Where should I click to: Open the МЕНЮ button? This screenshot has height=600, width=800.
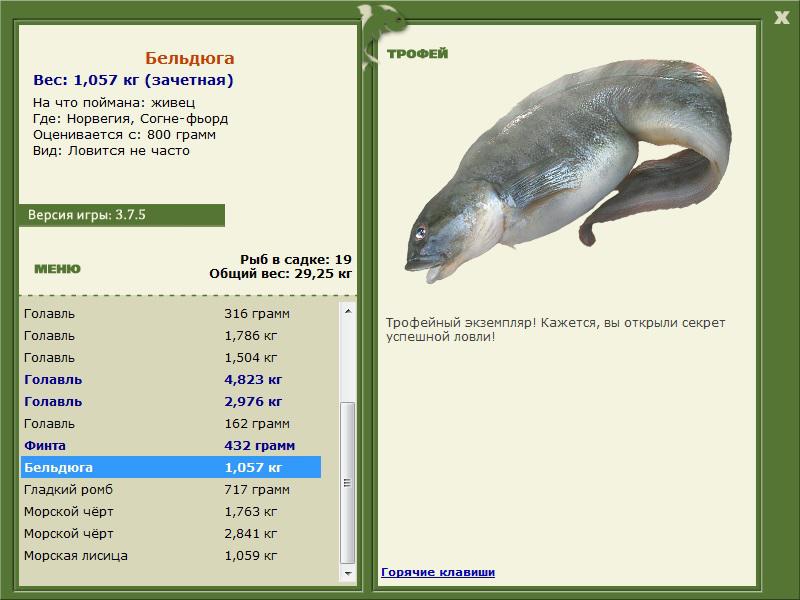57,269
